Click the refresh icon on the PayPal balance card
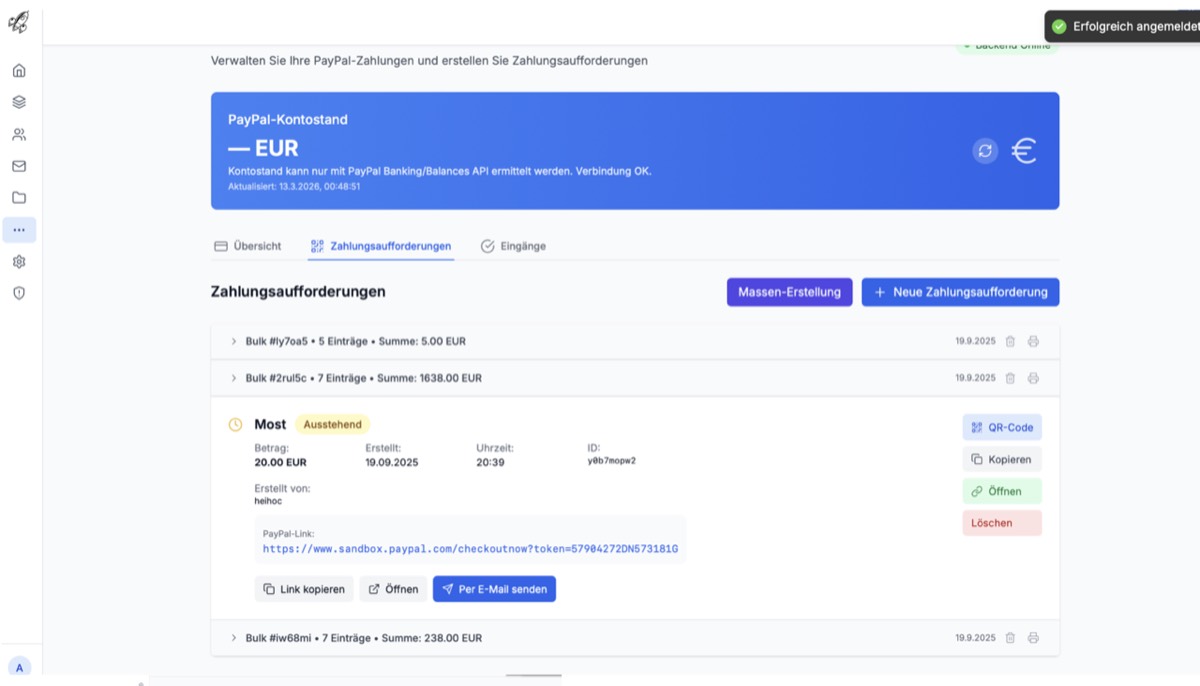Screen dimensions: 1200x686 point(985,150)
